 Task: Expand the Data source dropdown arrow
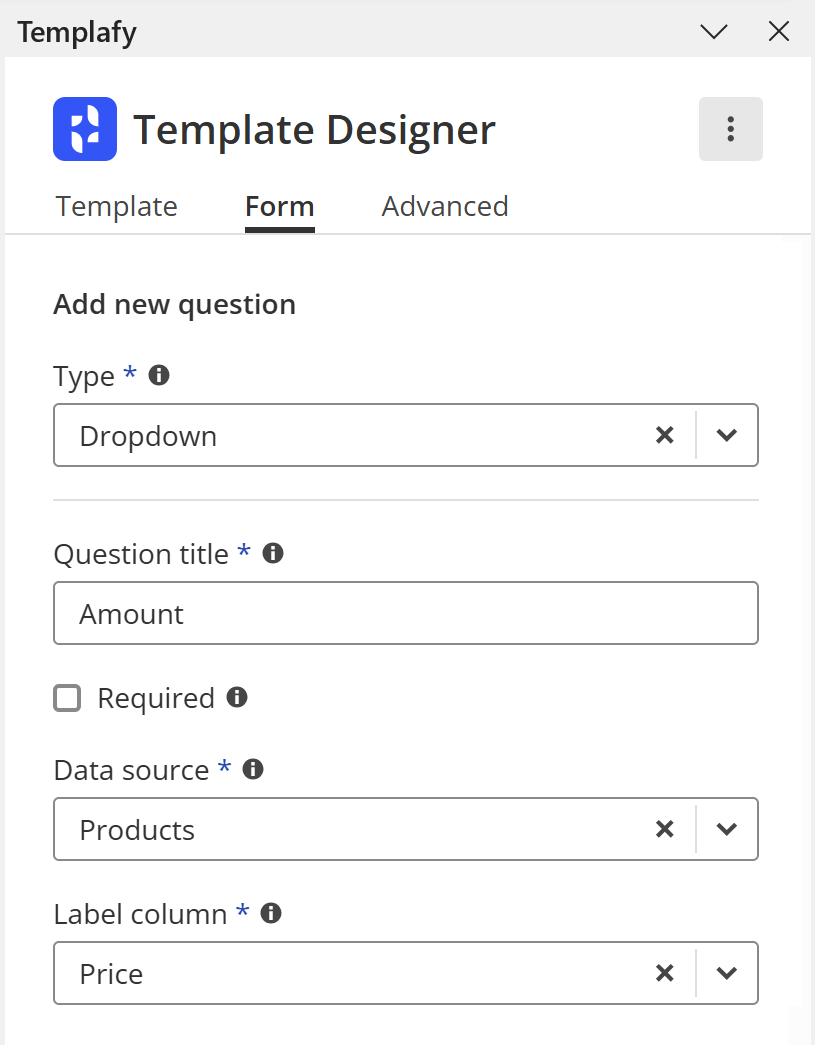coord(727,829)
